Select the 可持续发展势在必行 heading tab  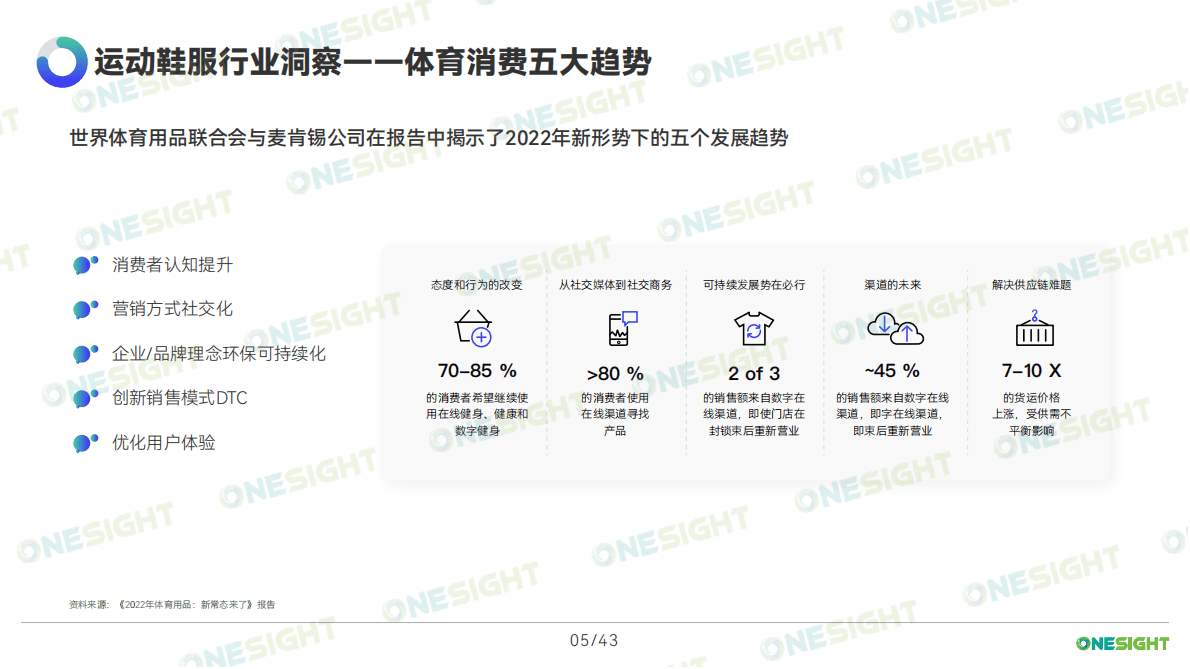pos(753,283)
